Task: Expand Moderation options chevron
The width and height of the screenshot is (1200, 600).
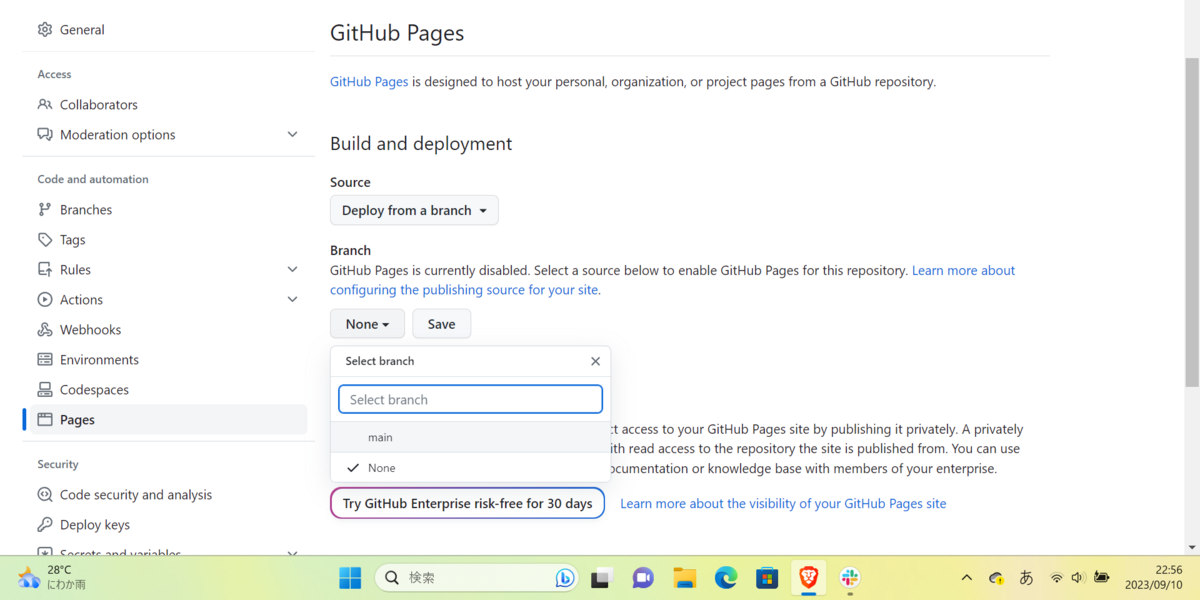Action: tap(292, 134)
